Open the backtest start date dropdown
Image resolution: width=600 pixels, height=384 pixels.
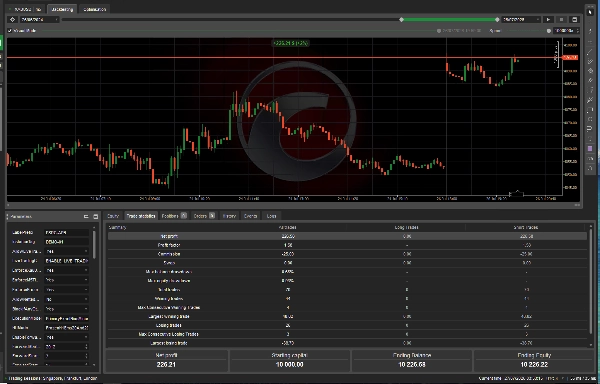[x=40, y=20]
